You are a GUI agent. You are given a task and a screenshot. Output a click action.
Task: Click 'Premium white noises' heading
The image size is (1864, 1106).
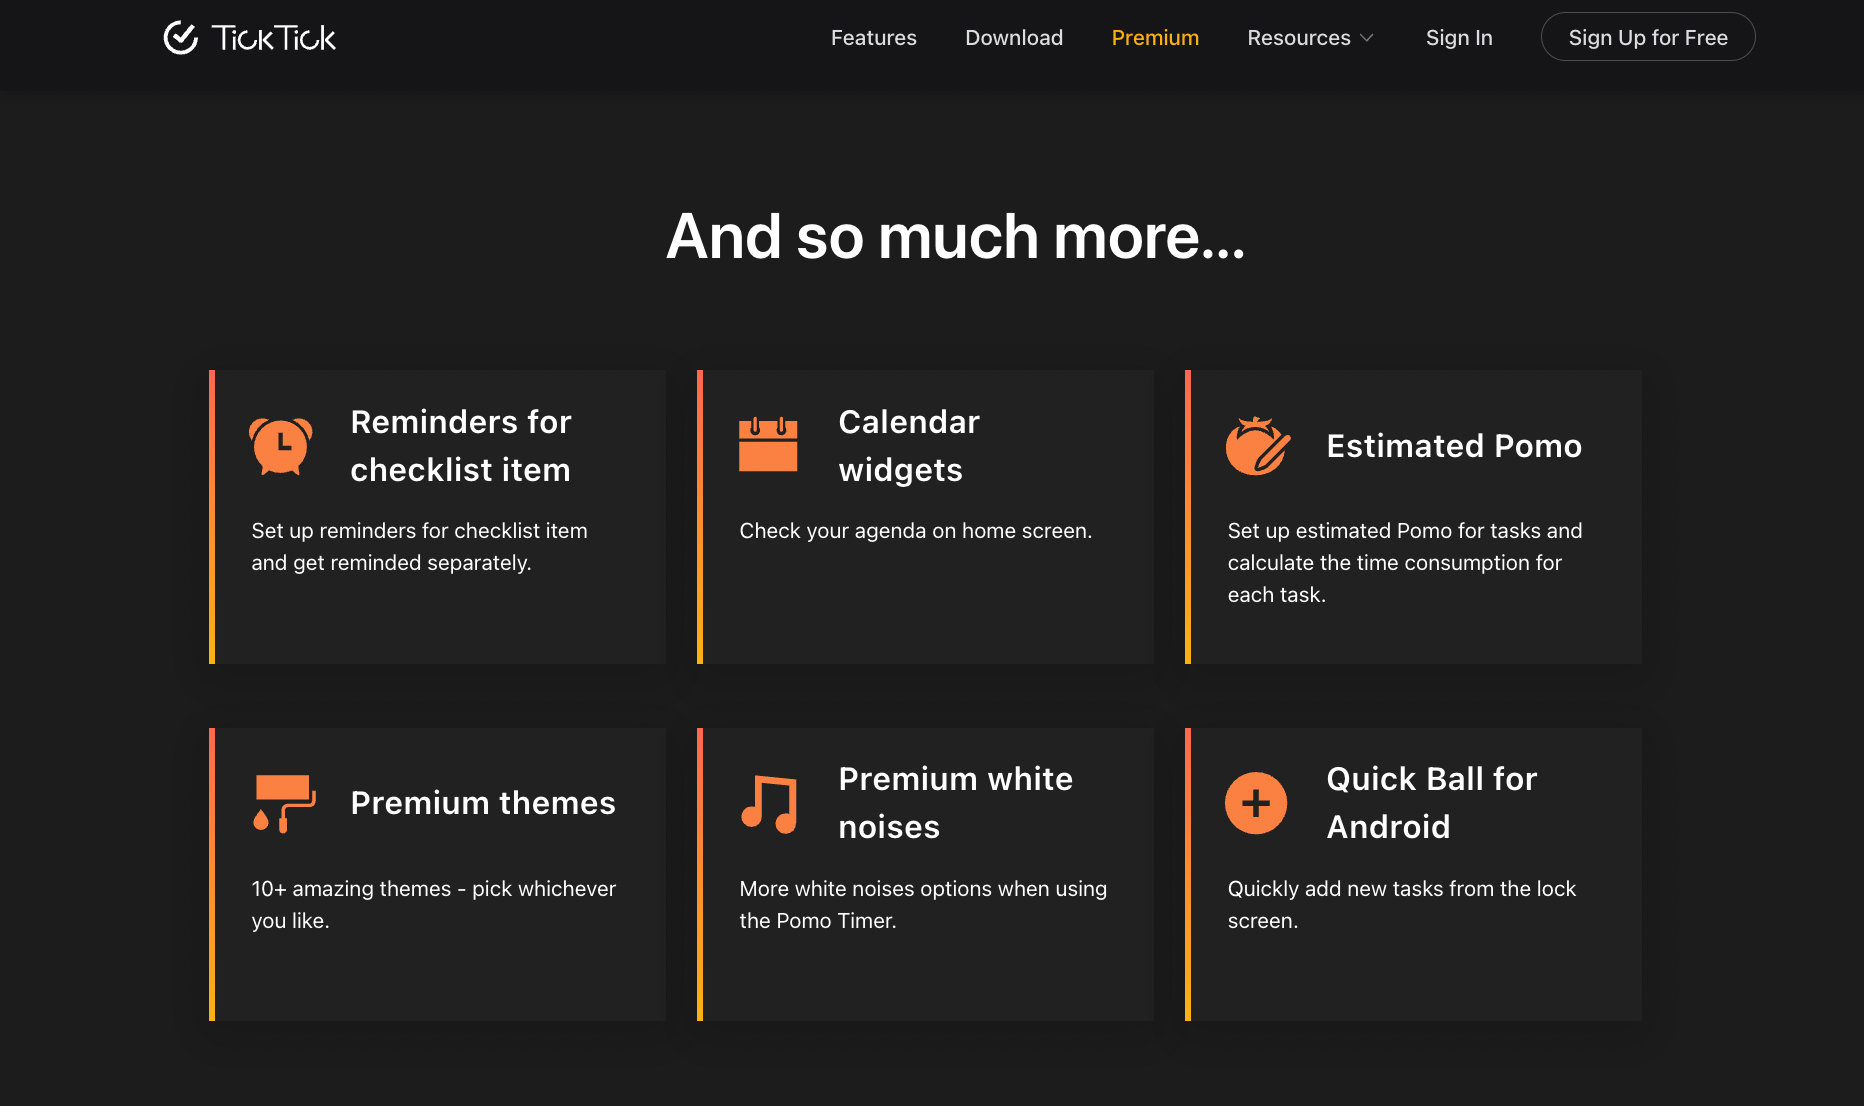coord(956,803)
